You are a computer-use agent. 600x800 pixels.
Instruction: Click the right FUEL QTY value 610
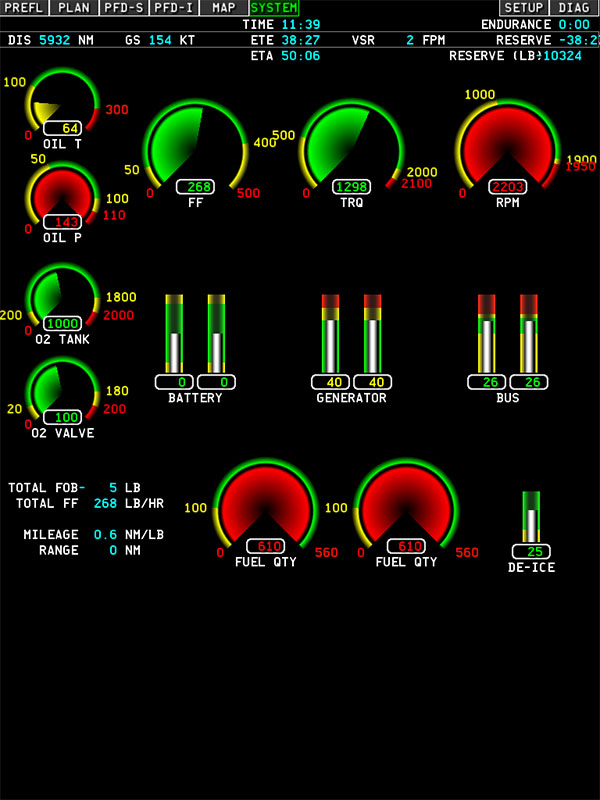coord(406,546)
